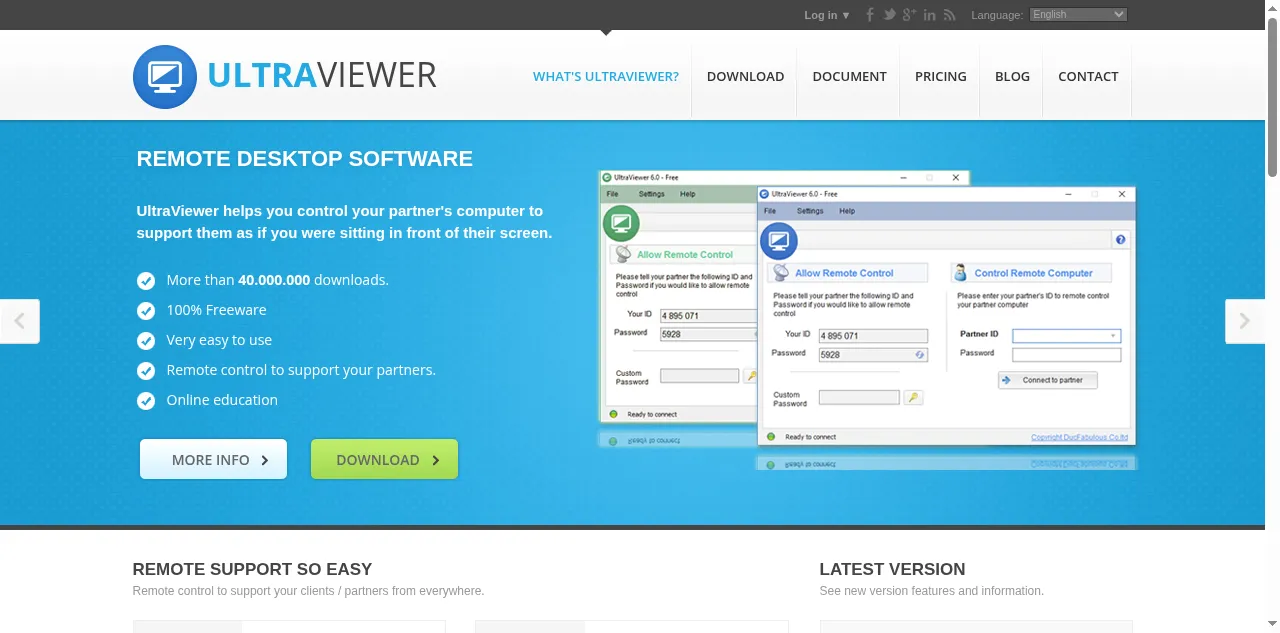1280x633 pixels.
Task: Click the Latest Version heading
Action: (x=892, y=569)
